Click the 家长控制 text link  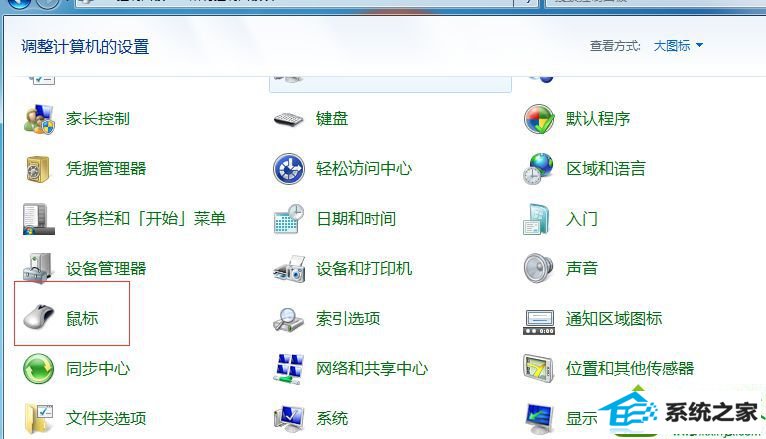tap(98, 119)
